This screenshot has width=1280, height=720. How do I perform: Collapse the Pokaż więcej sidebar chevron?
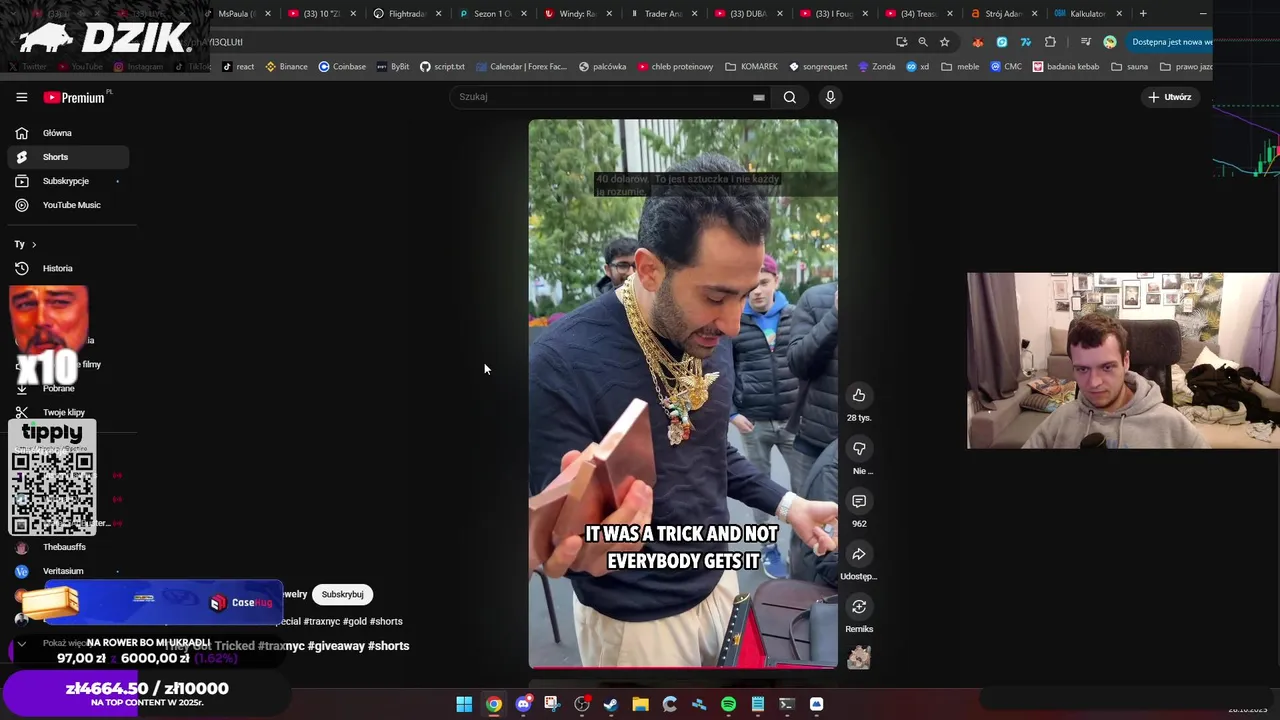tap(21, 643)
